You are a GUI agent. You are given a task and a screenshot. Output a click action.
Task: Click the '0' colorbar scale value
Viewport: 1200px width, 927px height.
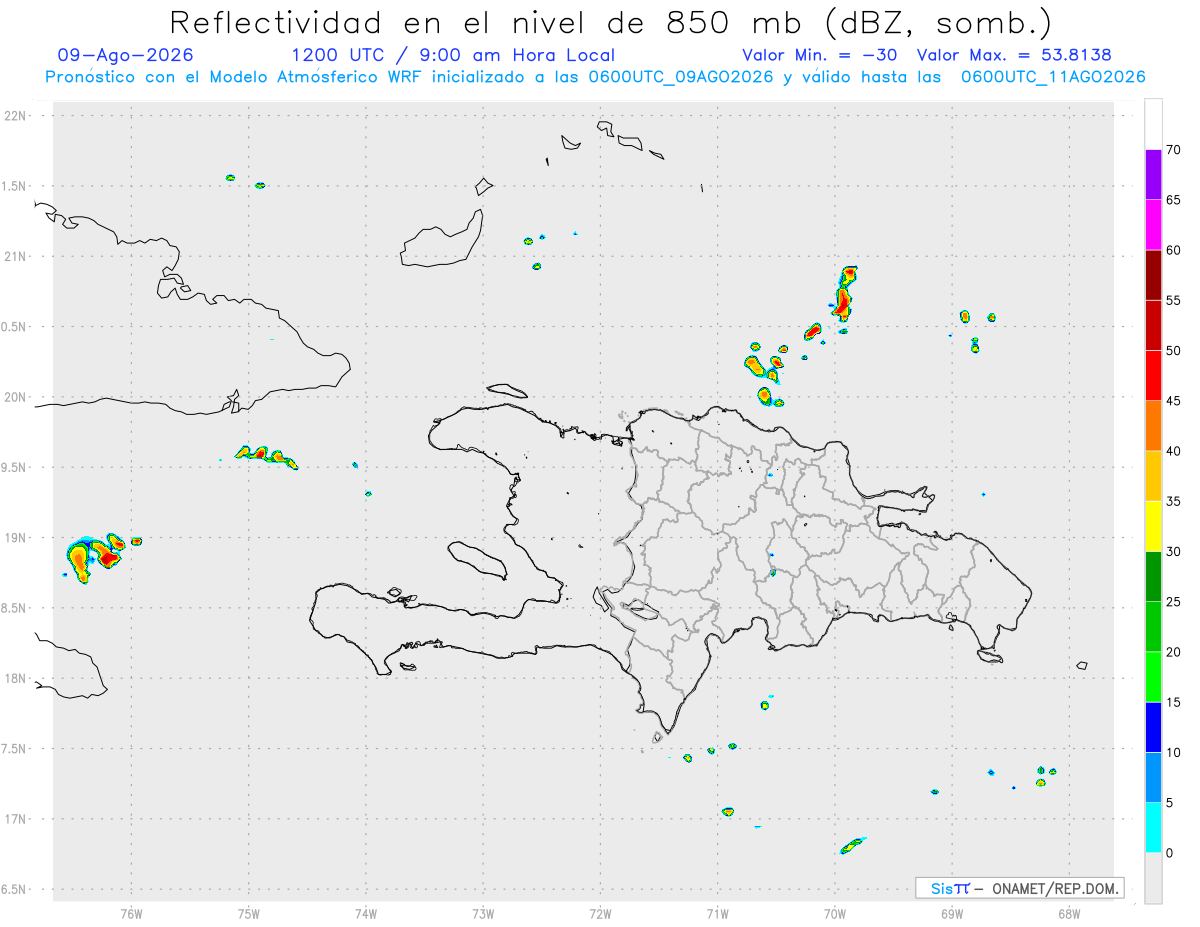point(1170,853)
